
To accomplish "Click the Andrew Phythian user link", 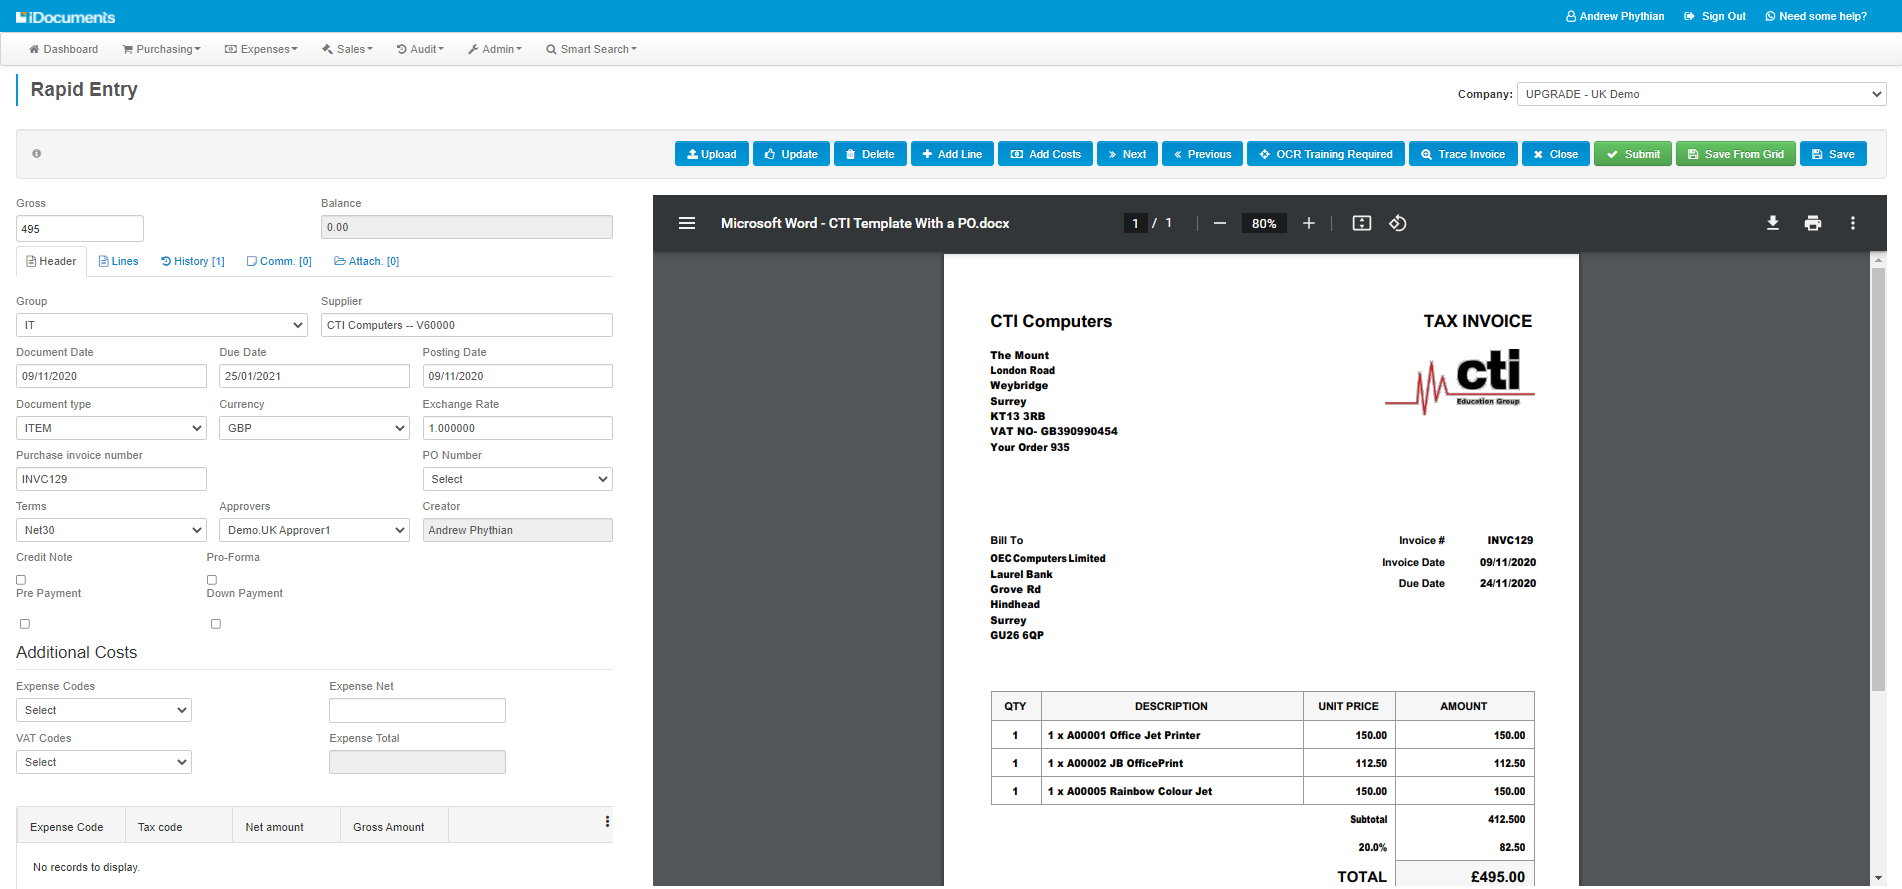I will click(1615, 16).
